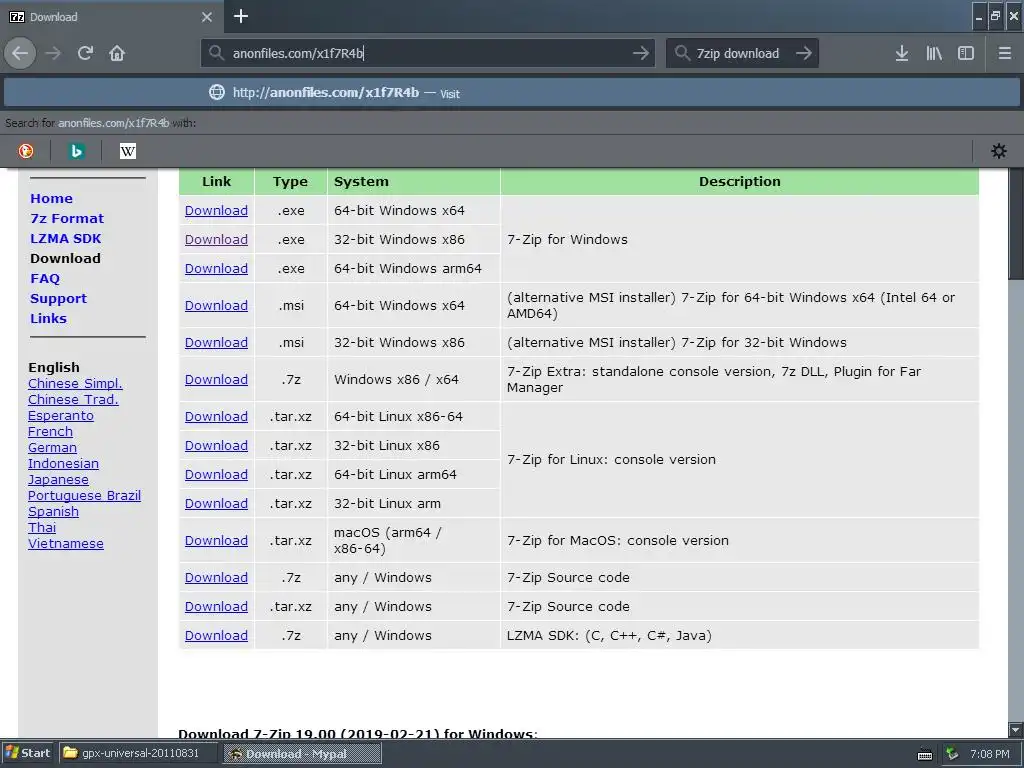The width and height of the screenshot is (1024, 768).
Task: Switch to gpx-universal-20110831 taskbar window
Action: click(x=138, y=753)
